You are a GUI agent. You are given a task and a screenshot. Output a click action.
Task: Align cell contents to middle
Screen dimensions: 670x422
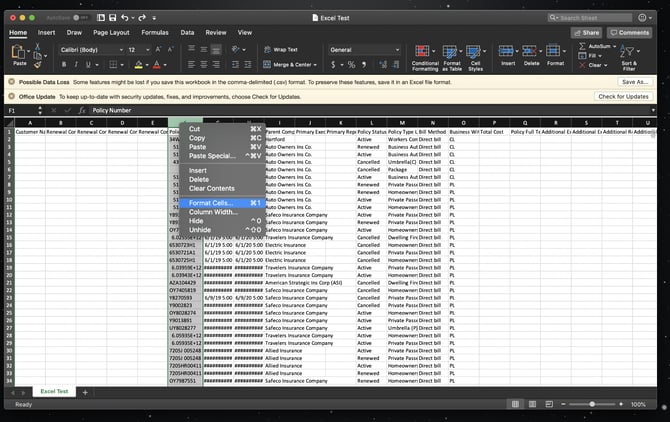tap(204, 49)
